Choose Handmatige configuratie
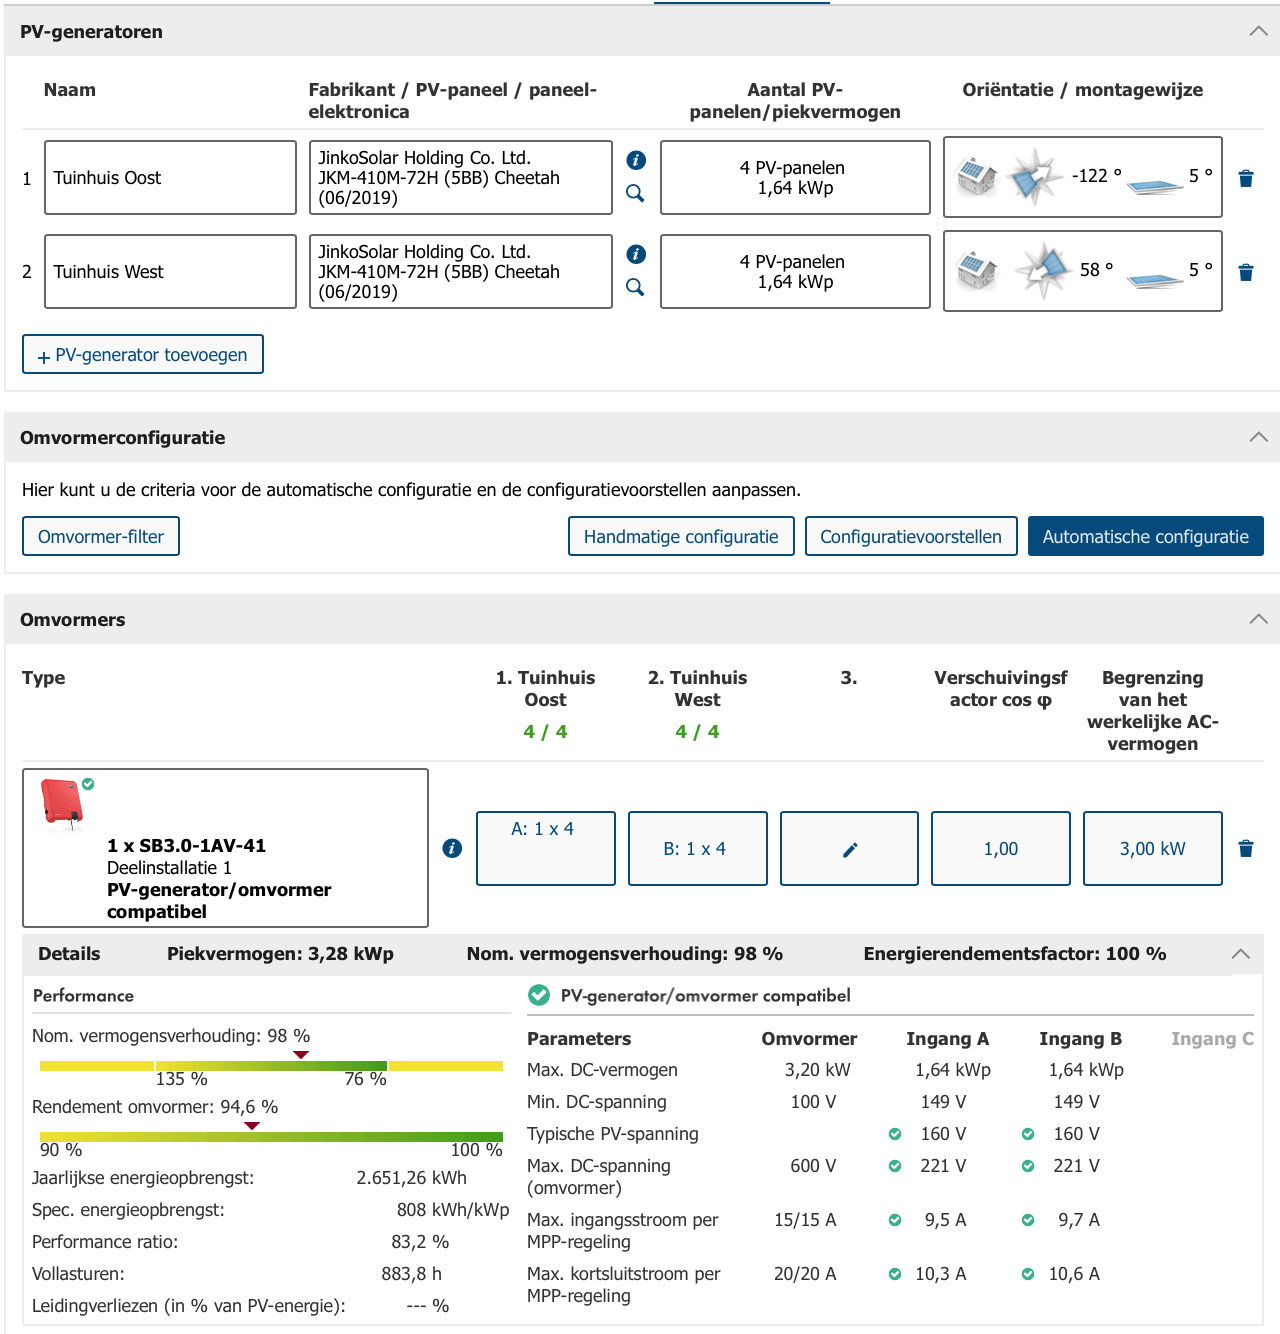The height and width of the screenshot is (1334, 1280). [681, 536]
